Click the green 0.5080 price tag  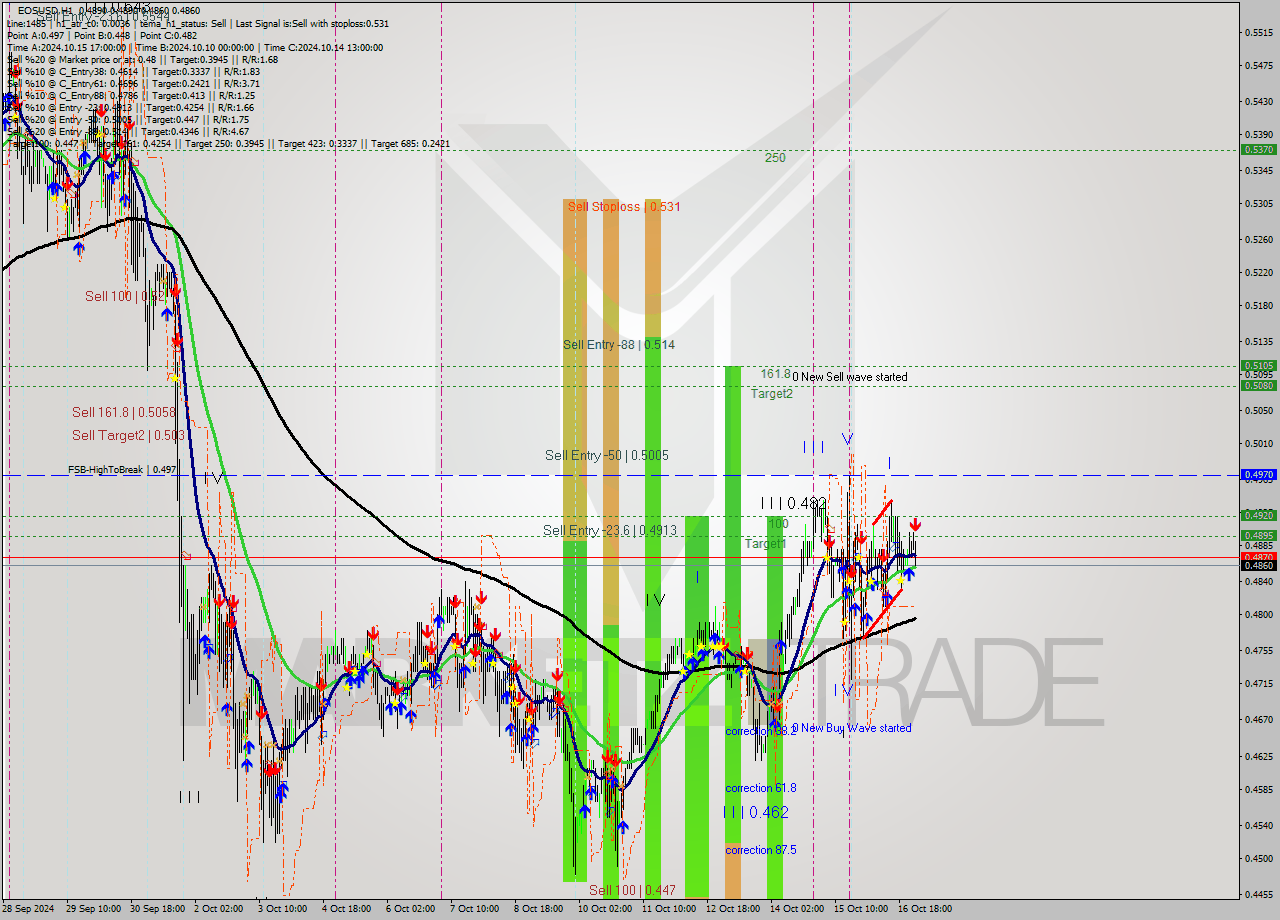click(1258, 385)
